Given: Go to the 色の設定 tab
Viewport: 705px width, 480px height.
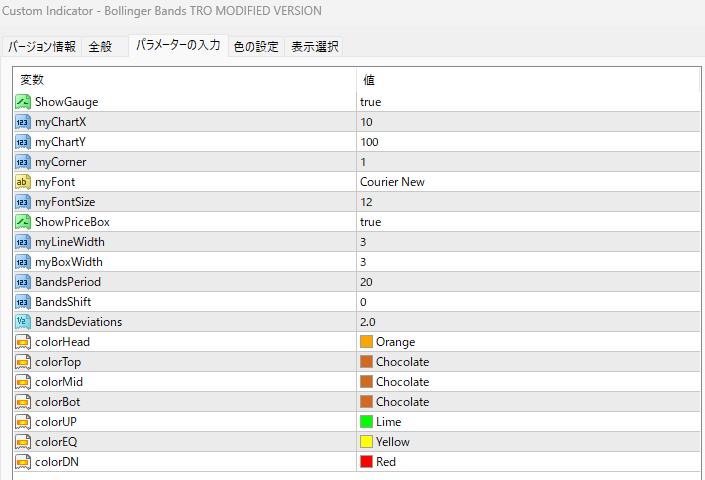Looking at the screenshot, I should 256,47.
